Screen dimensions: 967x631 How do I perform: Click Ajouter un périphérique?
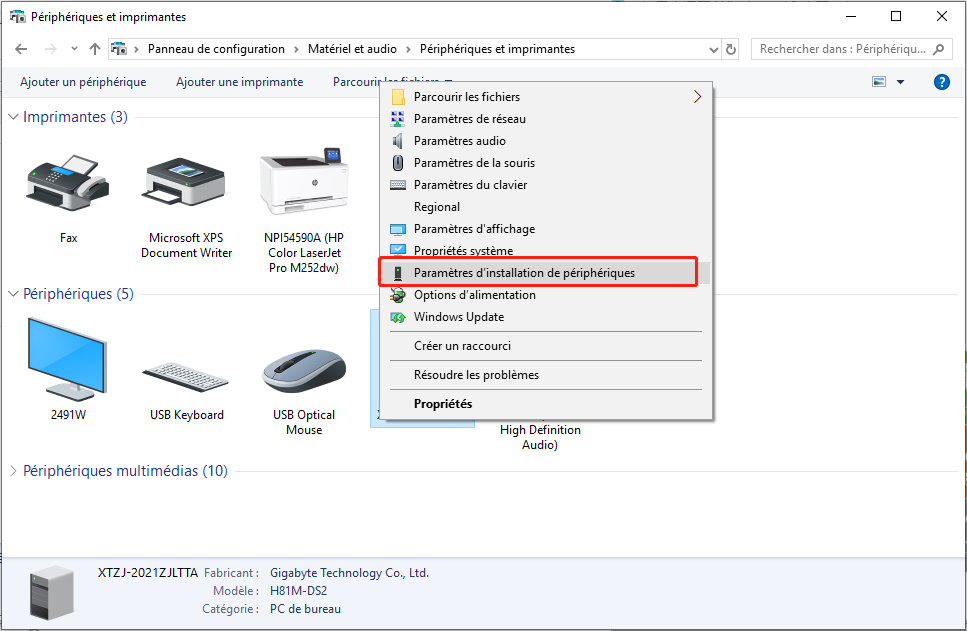coord(83,82)
